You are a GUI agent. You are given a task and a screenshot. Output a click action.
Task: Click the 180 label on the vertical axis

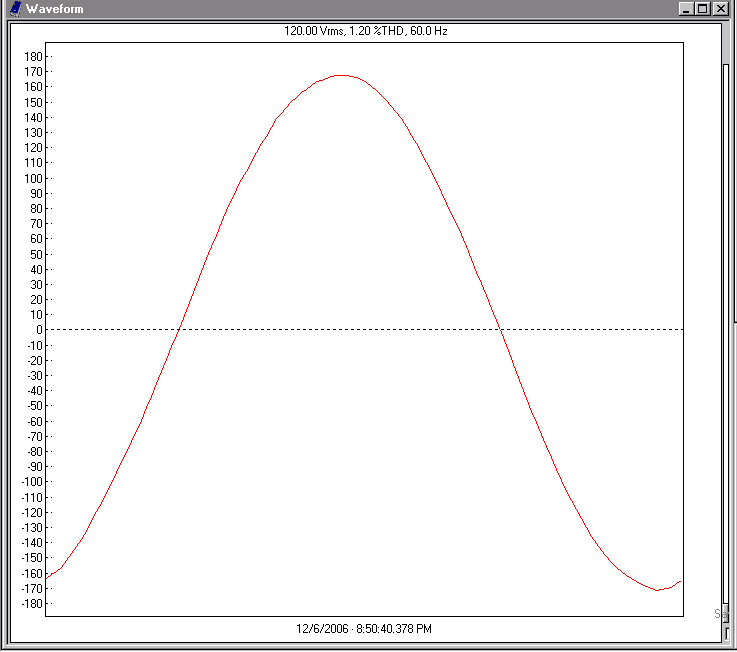[x=32, y=56]
